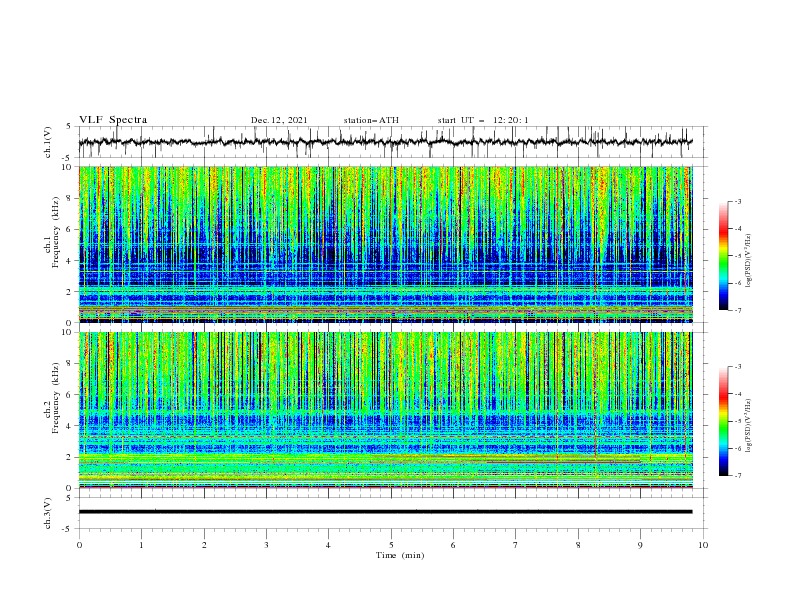The width and height of the screenshot is (792, 612).
Task: Click the time axis tick label '5'
Action: [391, 545]
